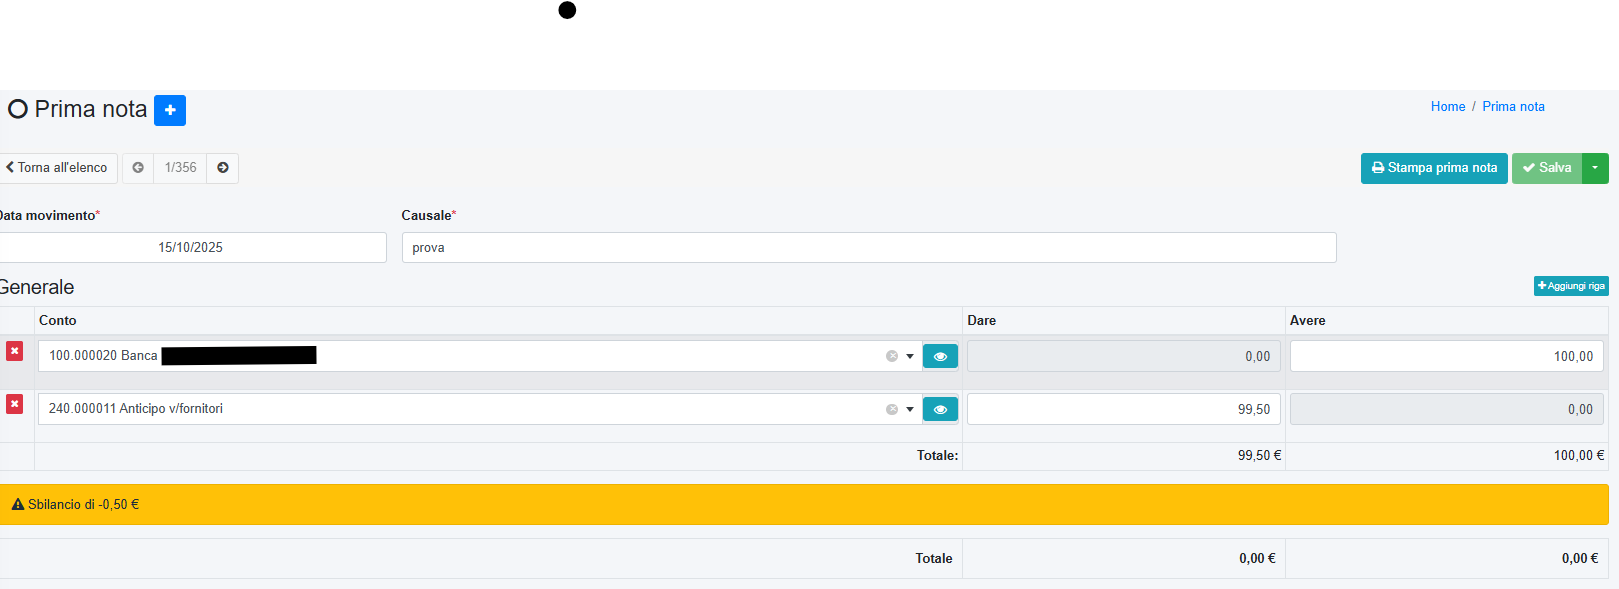Go to next record arrow icon
The width and height of the screenshot is (1619, 589).
click(x=223, y=168)
